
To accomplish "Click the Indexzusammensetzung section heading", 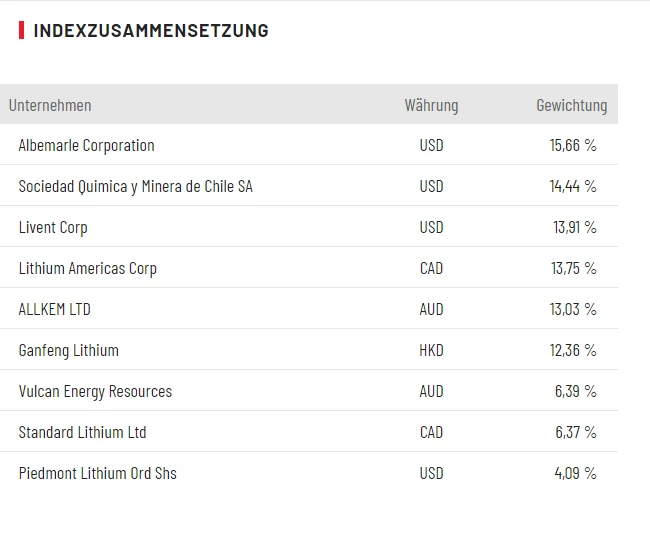I will (150, 30).
